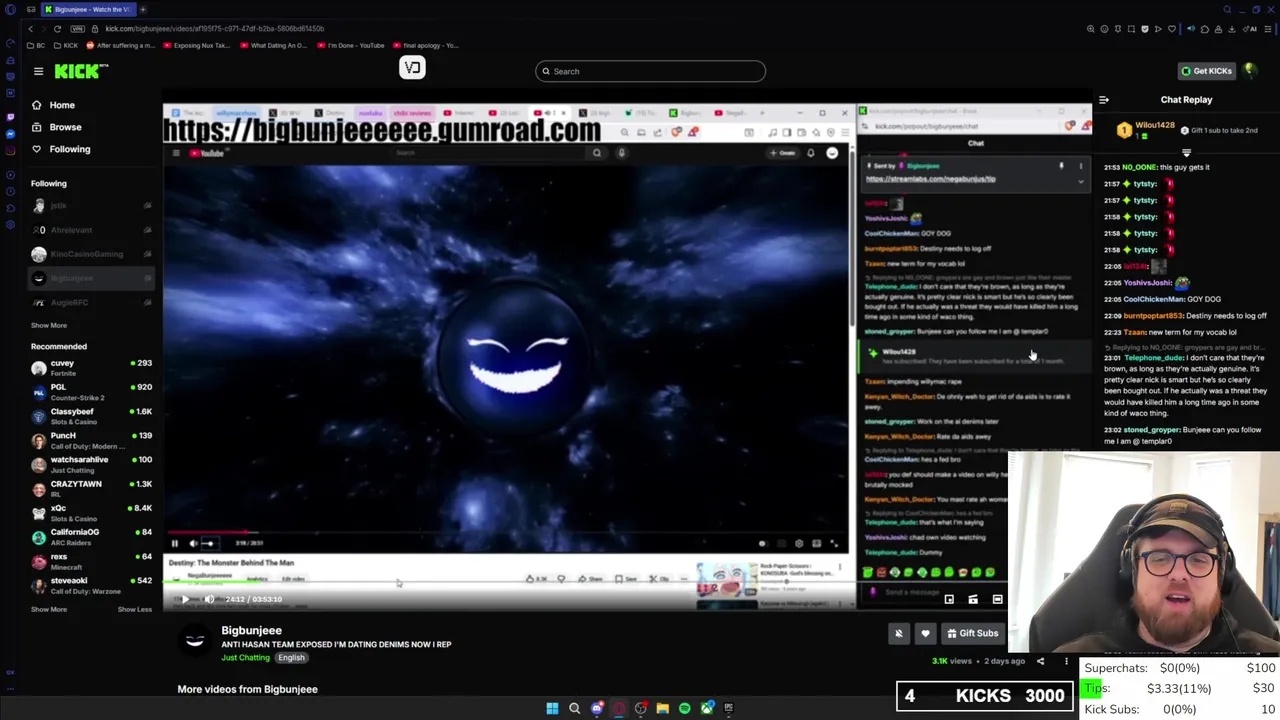
Task: Open Bigbunjeee's smiley channel avatar
Action: (x=195, y=640)
